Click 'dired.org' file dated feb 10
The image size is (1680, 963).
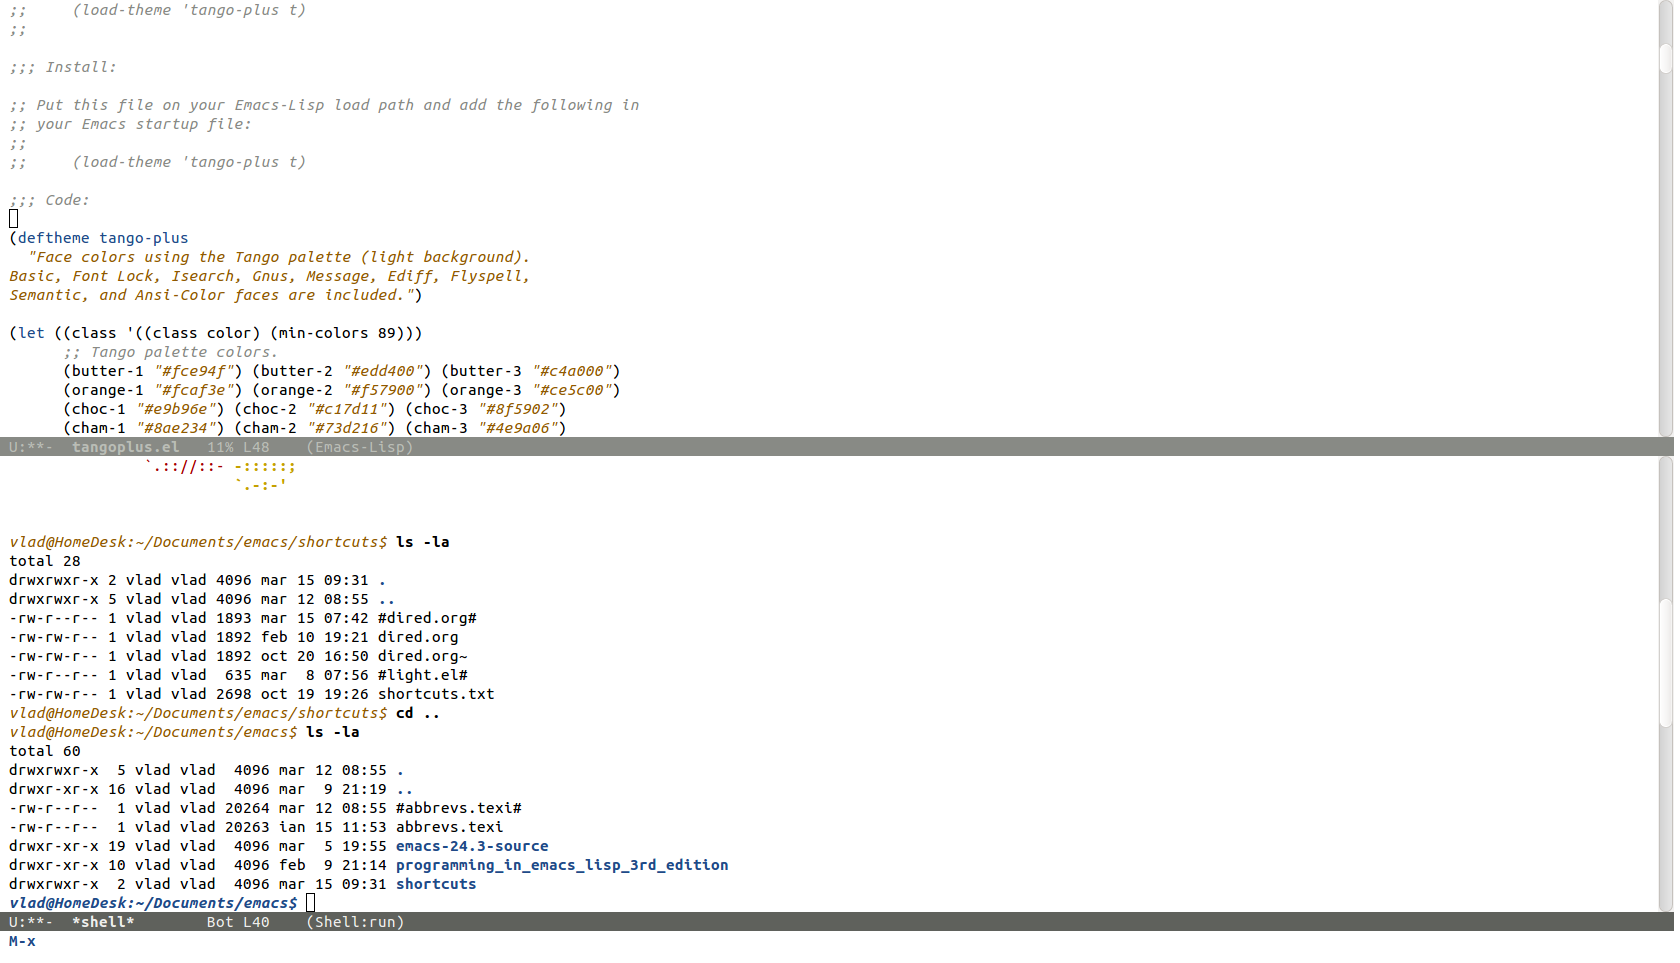pyautogui.click(x=418, y=637)
